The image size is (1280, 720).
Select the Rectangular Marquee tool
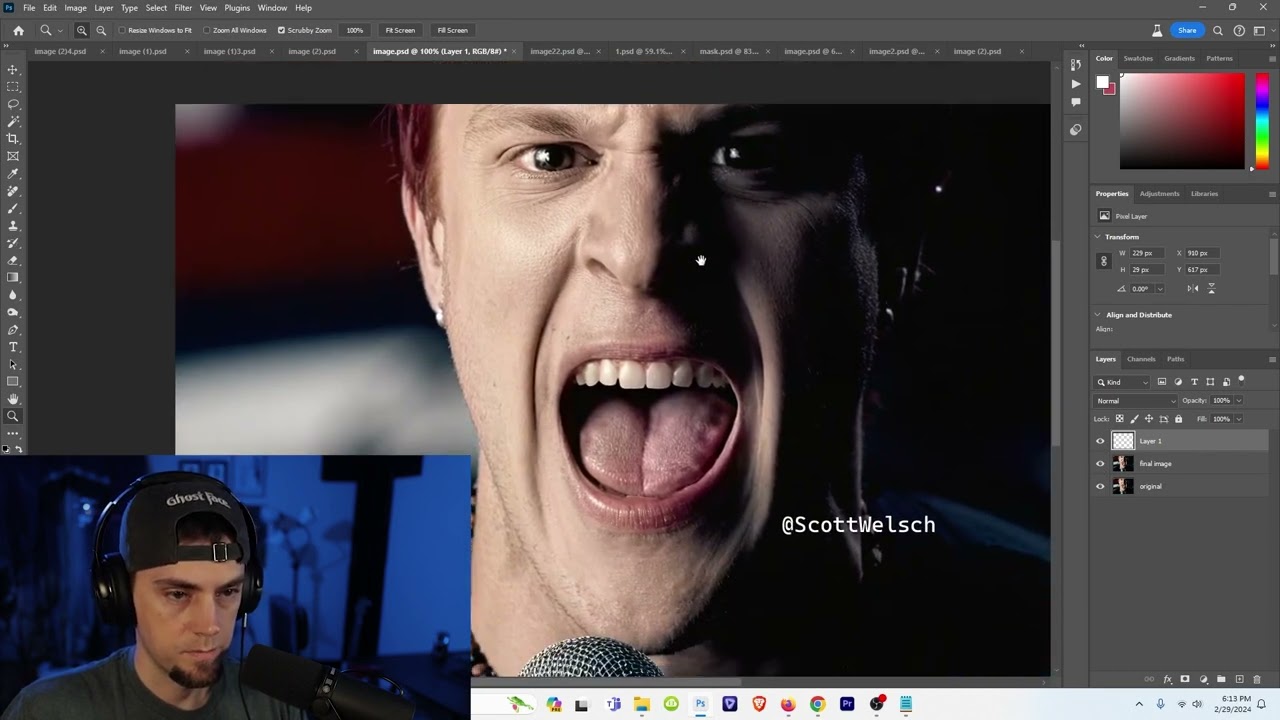pyautogui.click(x=13, y=87)
